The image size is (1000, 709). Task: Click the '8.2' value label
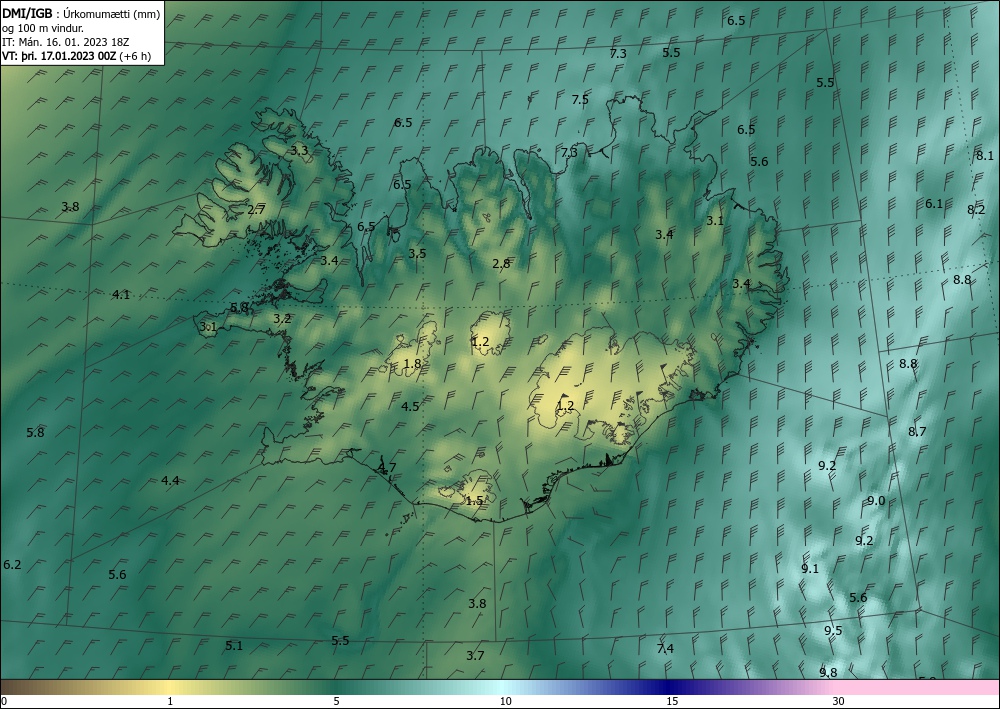point(976,210)
